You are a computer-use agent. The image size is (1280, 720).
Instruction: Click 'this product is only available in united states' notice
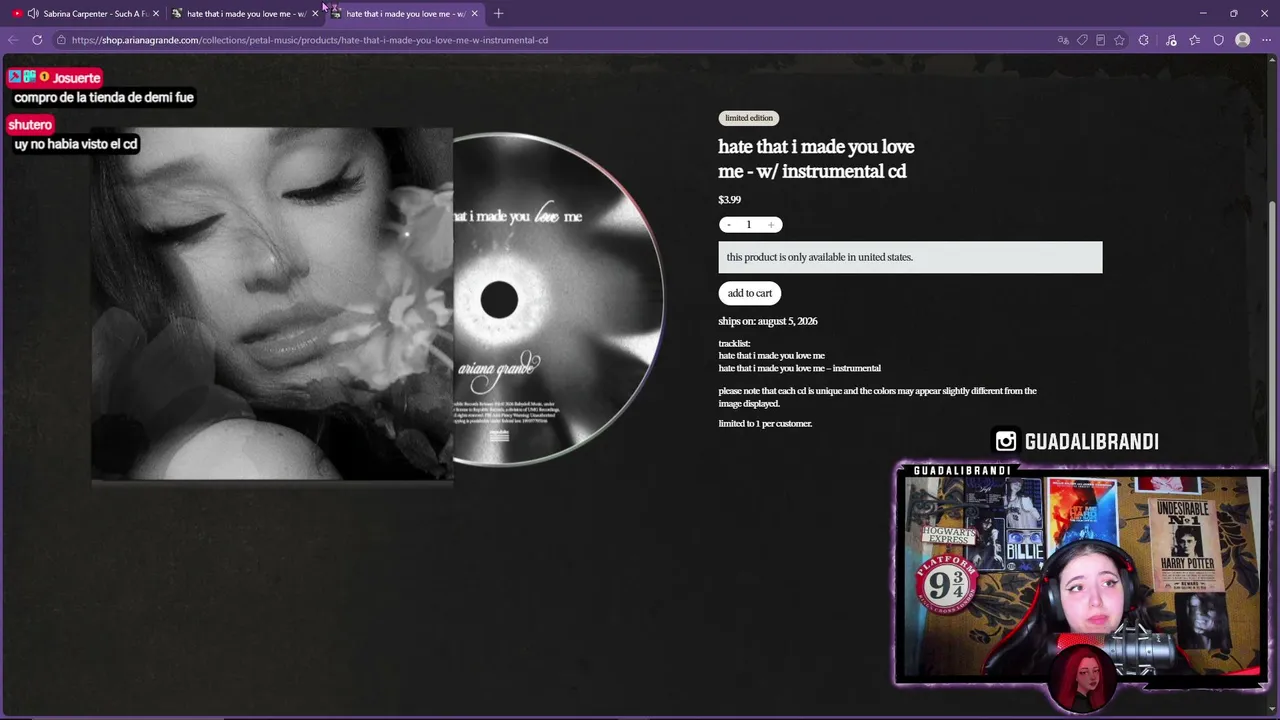click(x=910, y=257)
